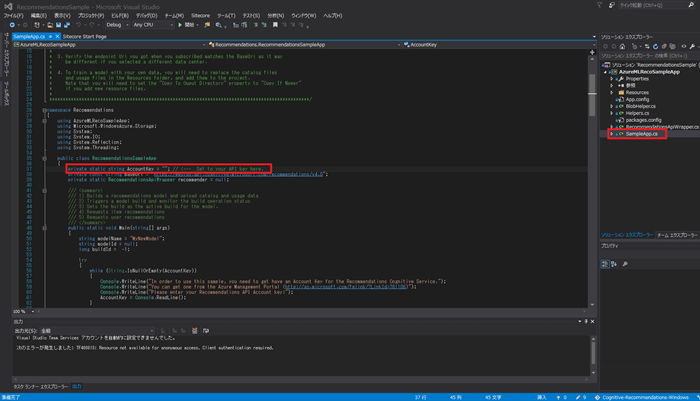Click the Save All toolbar icon
Viewport: 700px width, 401px height.
[67, 25]
